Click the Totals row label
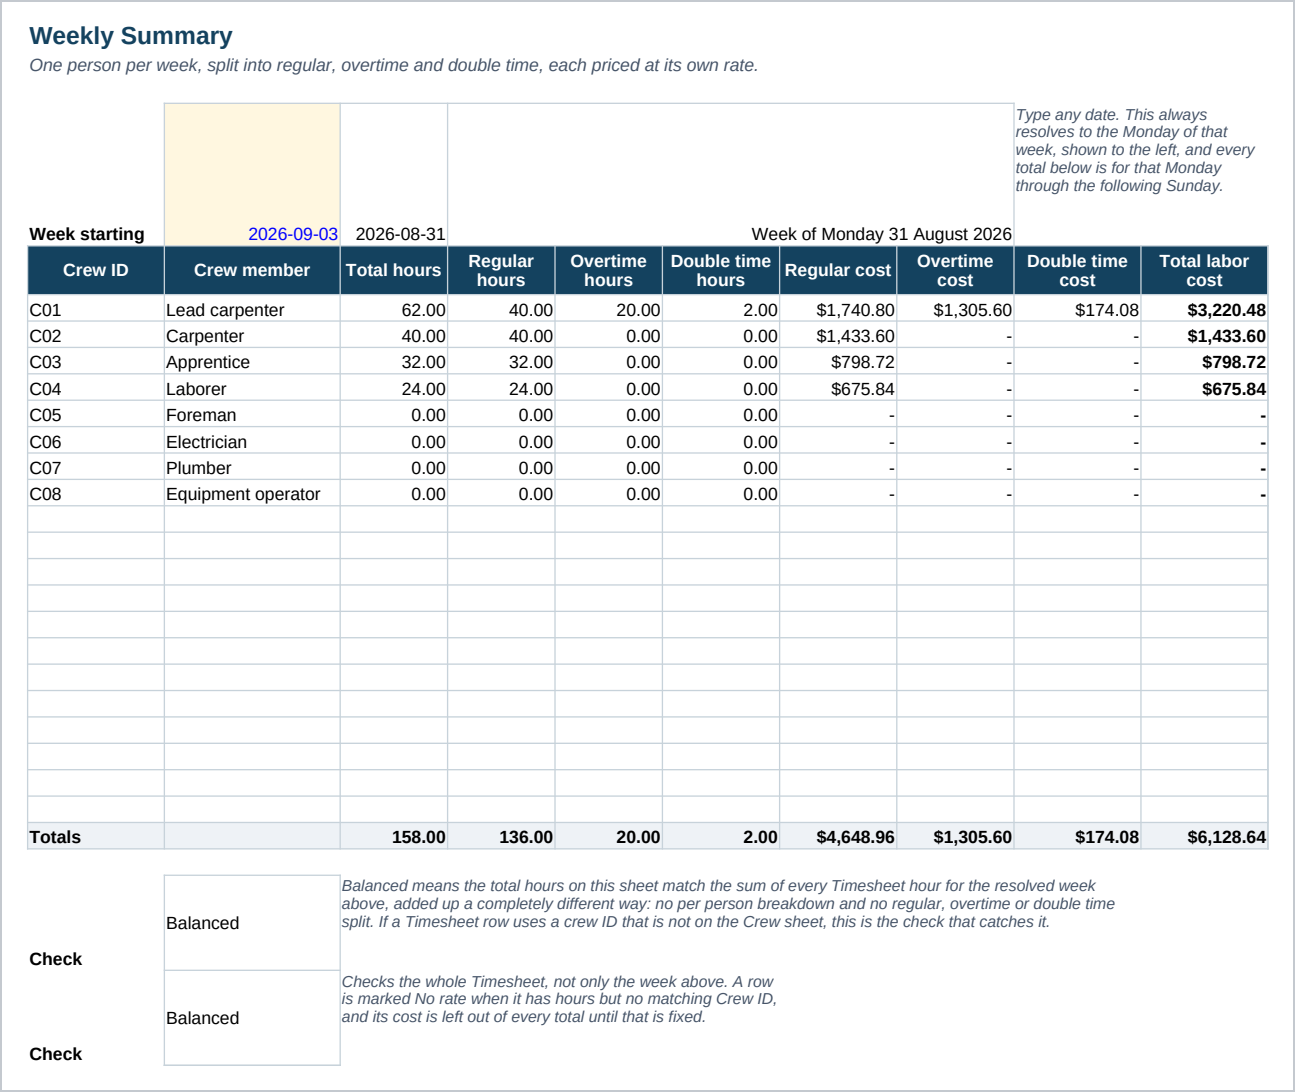 pos(96,836)
